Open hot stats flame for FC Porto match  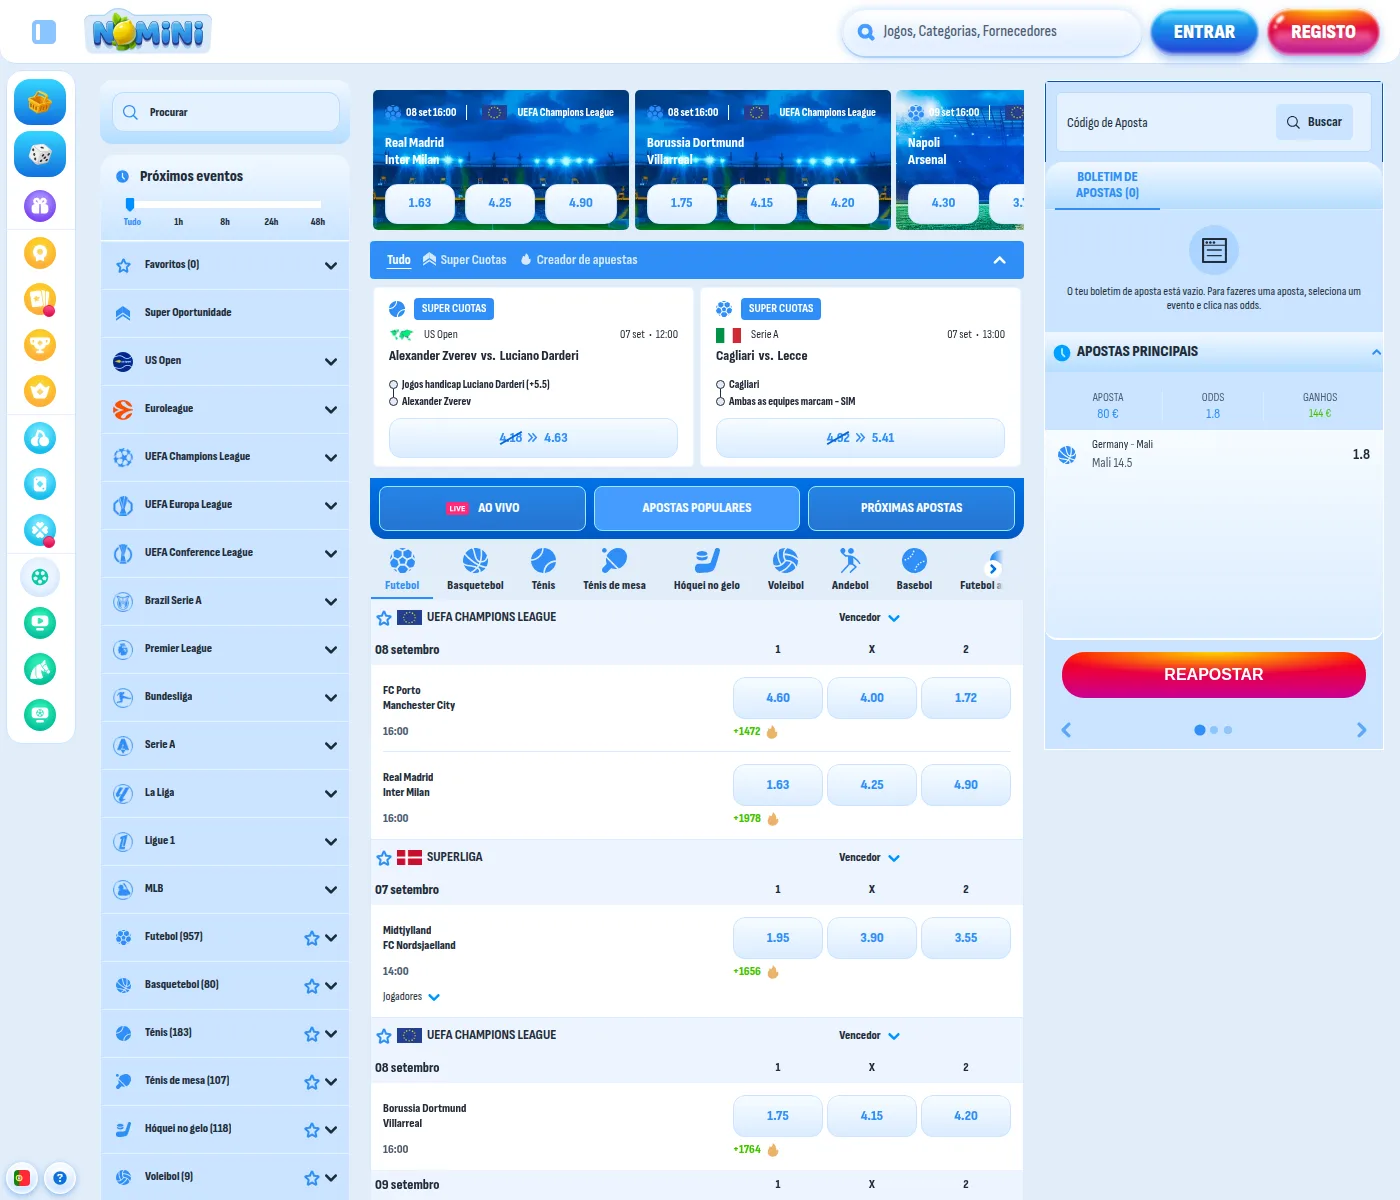(x=772, y=732)
